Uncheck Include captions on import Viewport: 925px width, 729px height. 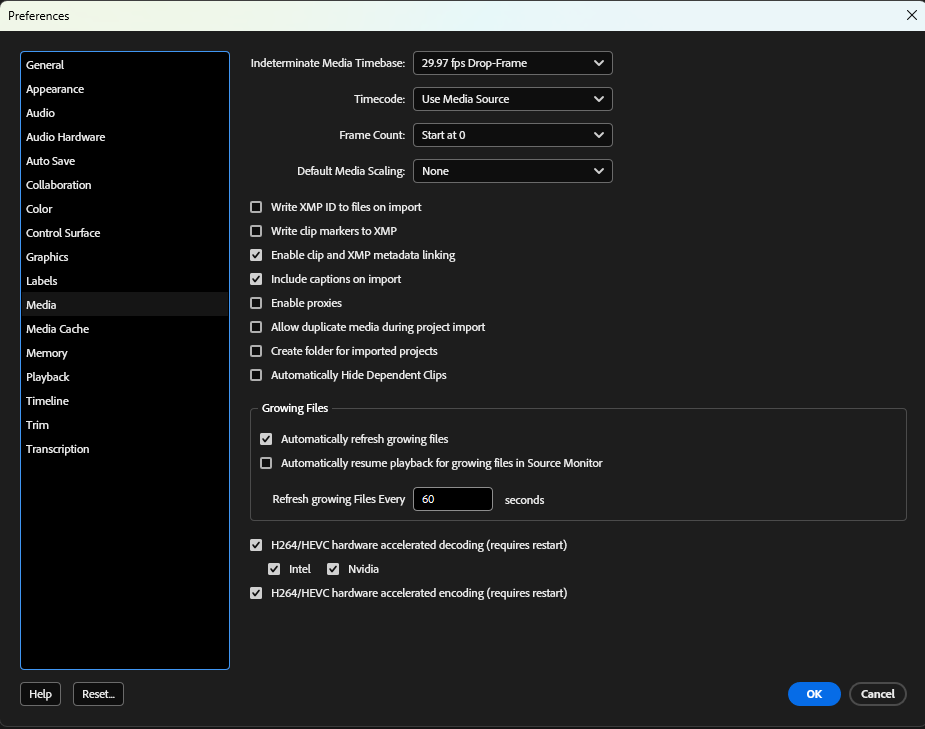click(x=256, y=279)
